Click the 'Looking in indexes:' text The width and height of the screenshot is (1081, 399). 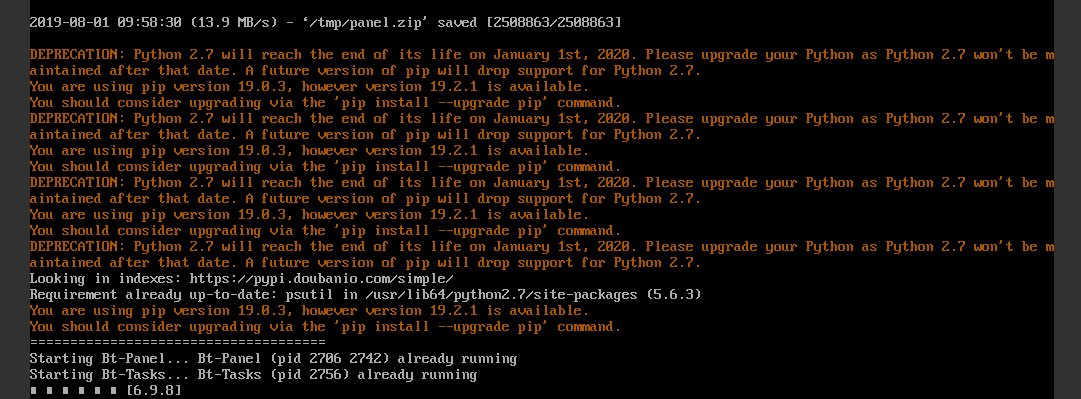click(105, 278)
